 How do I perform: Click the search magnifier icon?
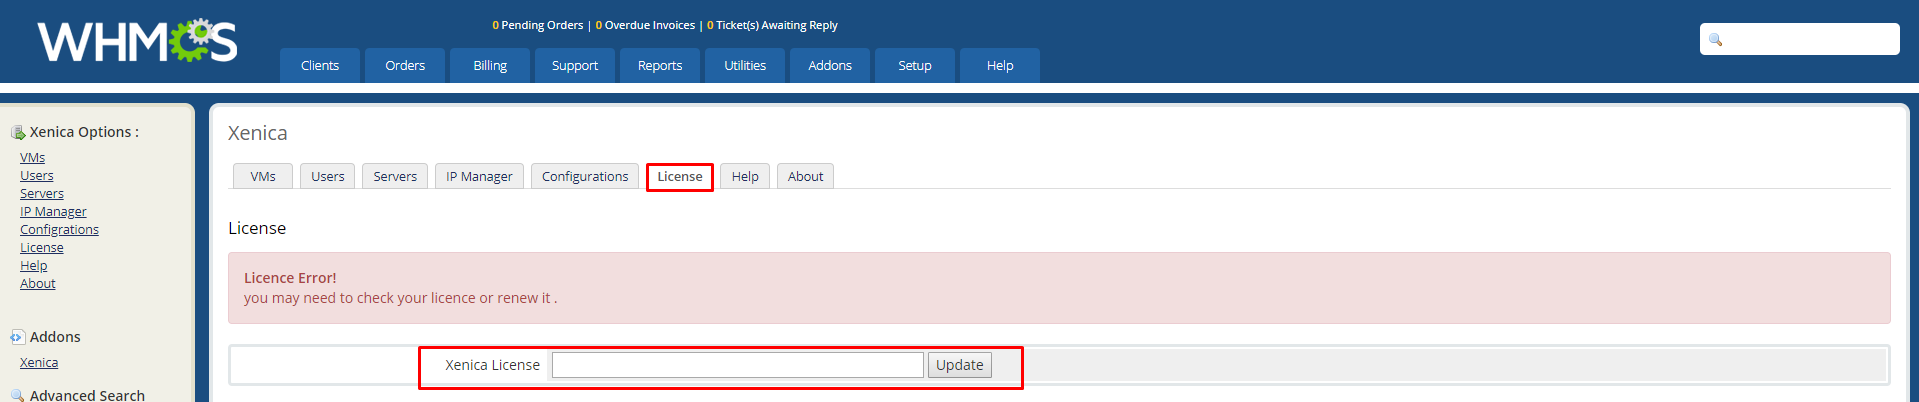[1716, 40]
